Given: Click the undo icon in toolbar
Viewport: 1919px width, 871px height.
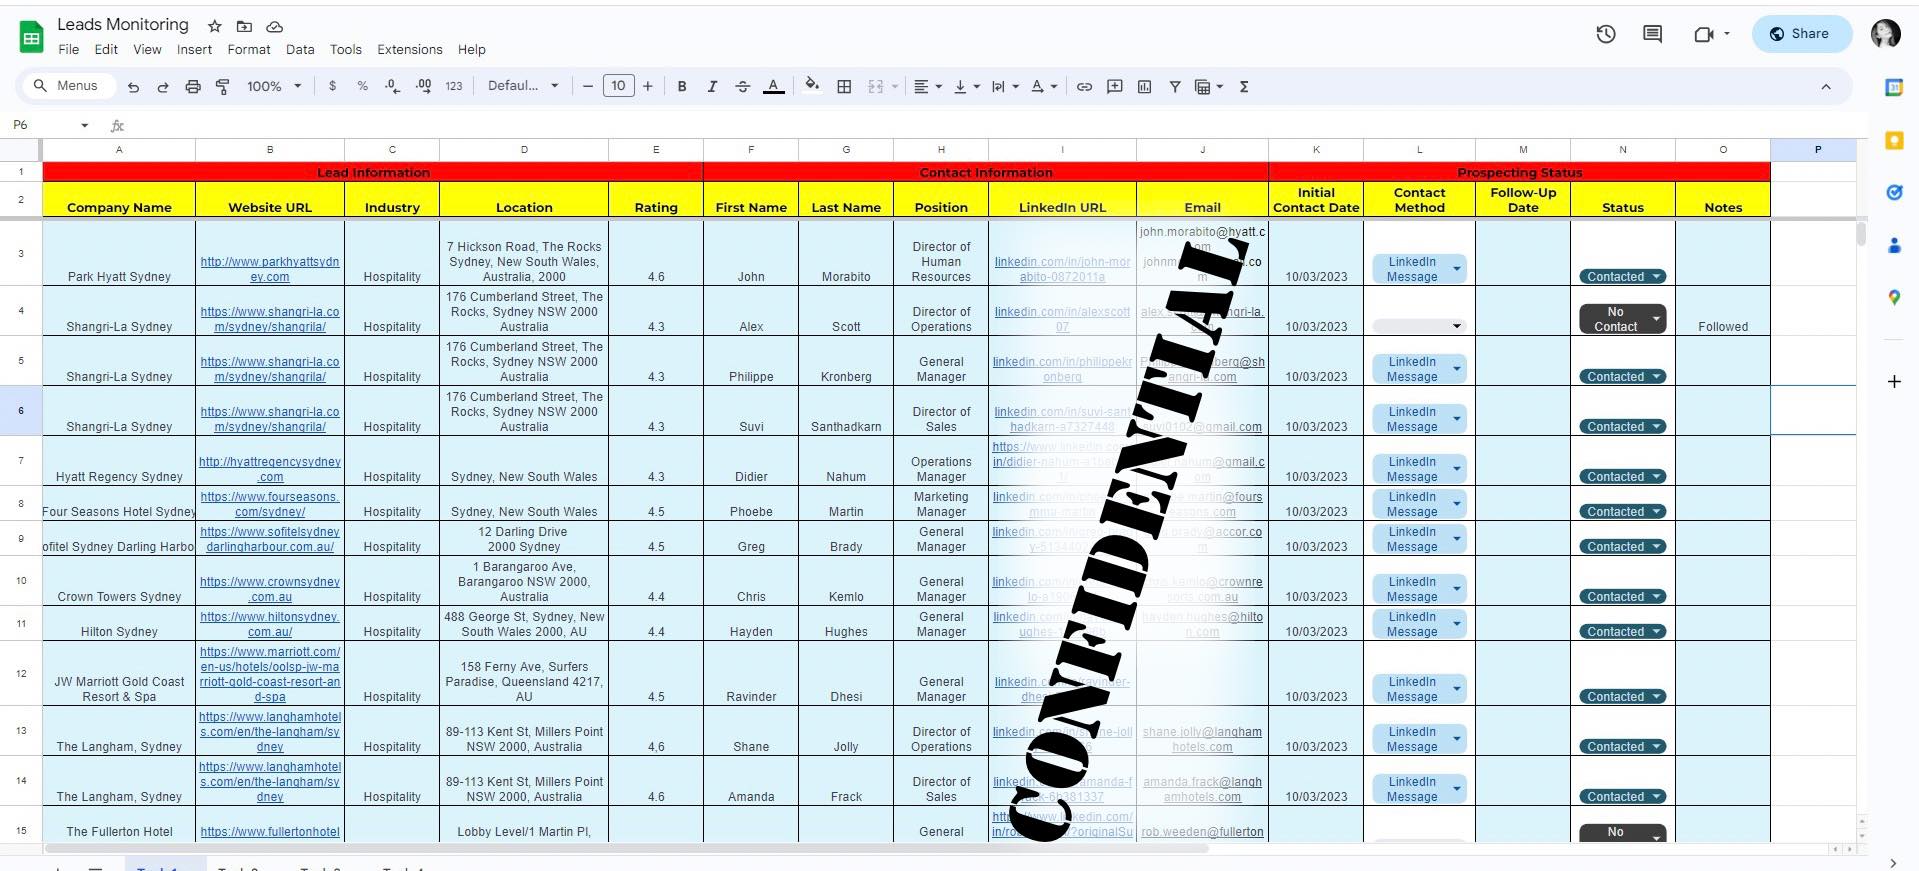Looking at the screenshot, I should [x=133, y=87].
